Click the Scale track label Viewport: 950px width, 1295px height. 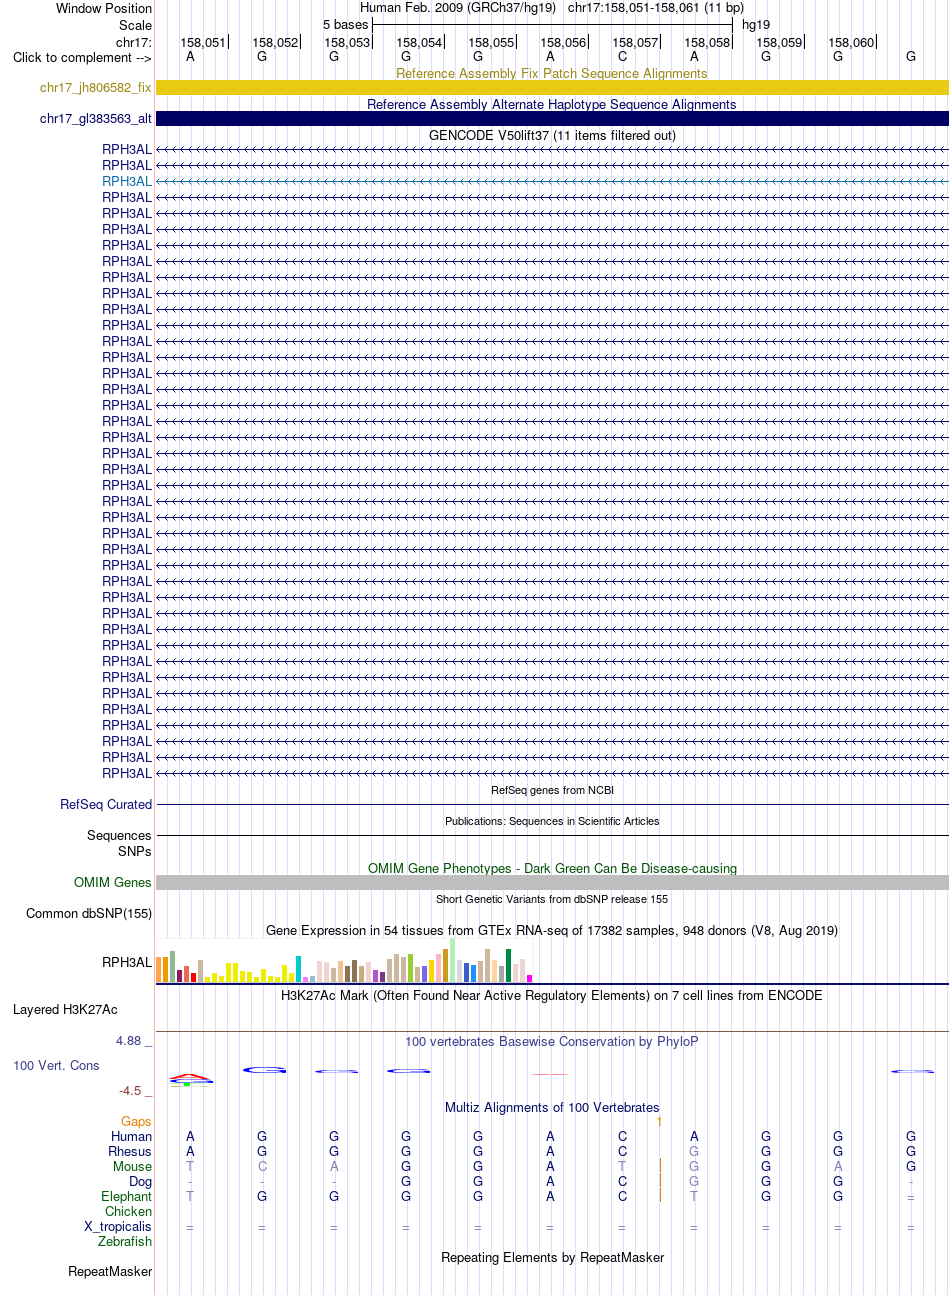(x=135, y=25)
